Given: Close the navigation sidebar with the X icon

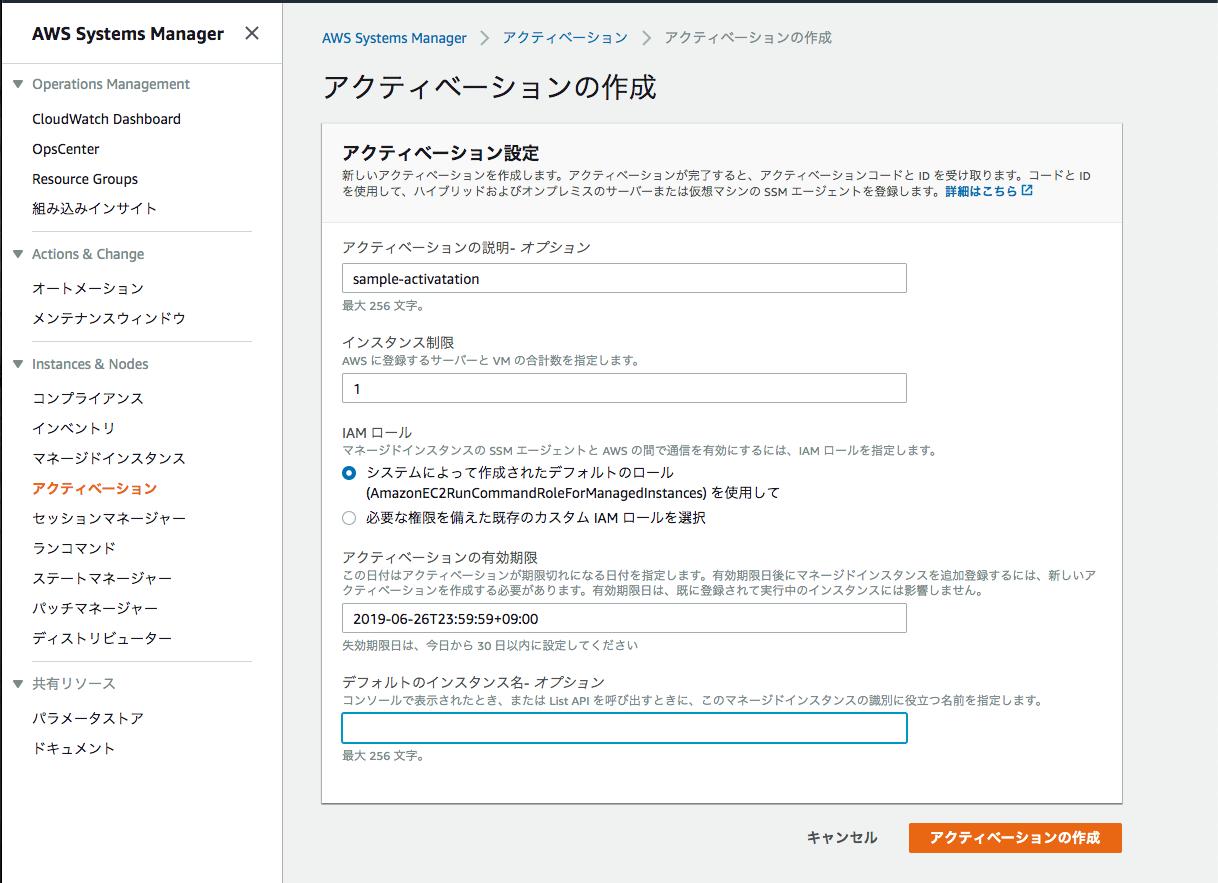Looking at the screenshot, I should 252,32.
